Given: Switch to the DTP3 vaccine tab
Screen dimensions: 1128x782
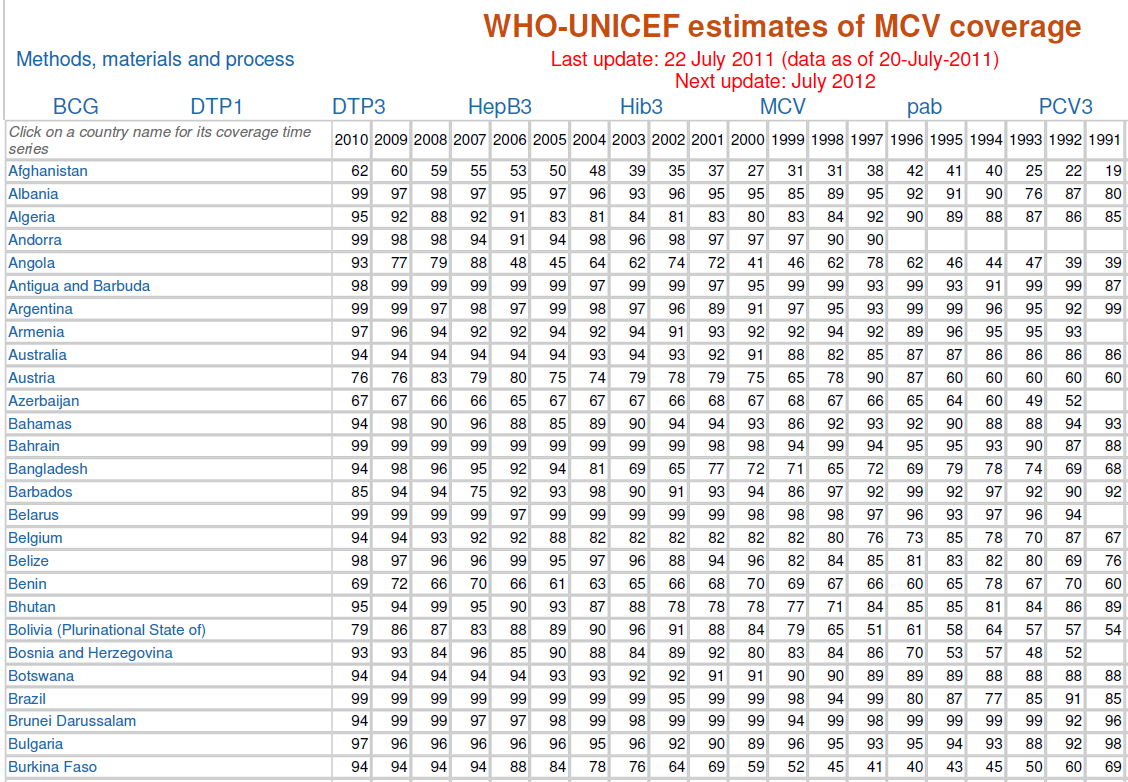Looking at the screenshot, I should point(358,106).
